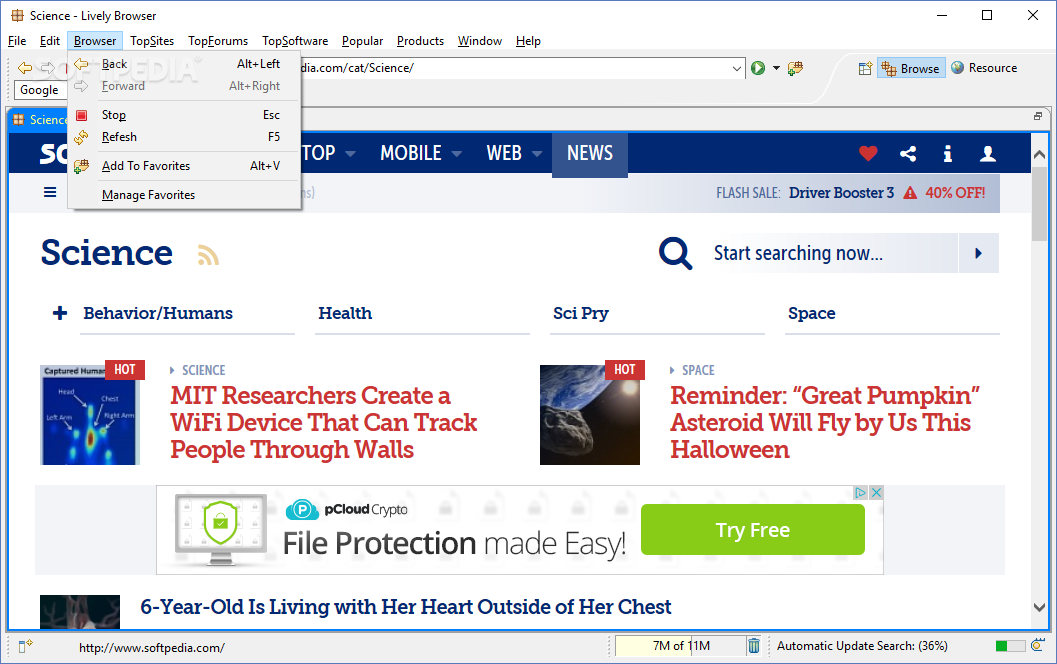The width and height of the screenshot is (1057, 664).
Task: Click the address bar URL field
Action: 516,68
